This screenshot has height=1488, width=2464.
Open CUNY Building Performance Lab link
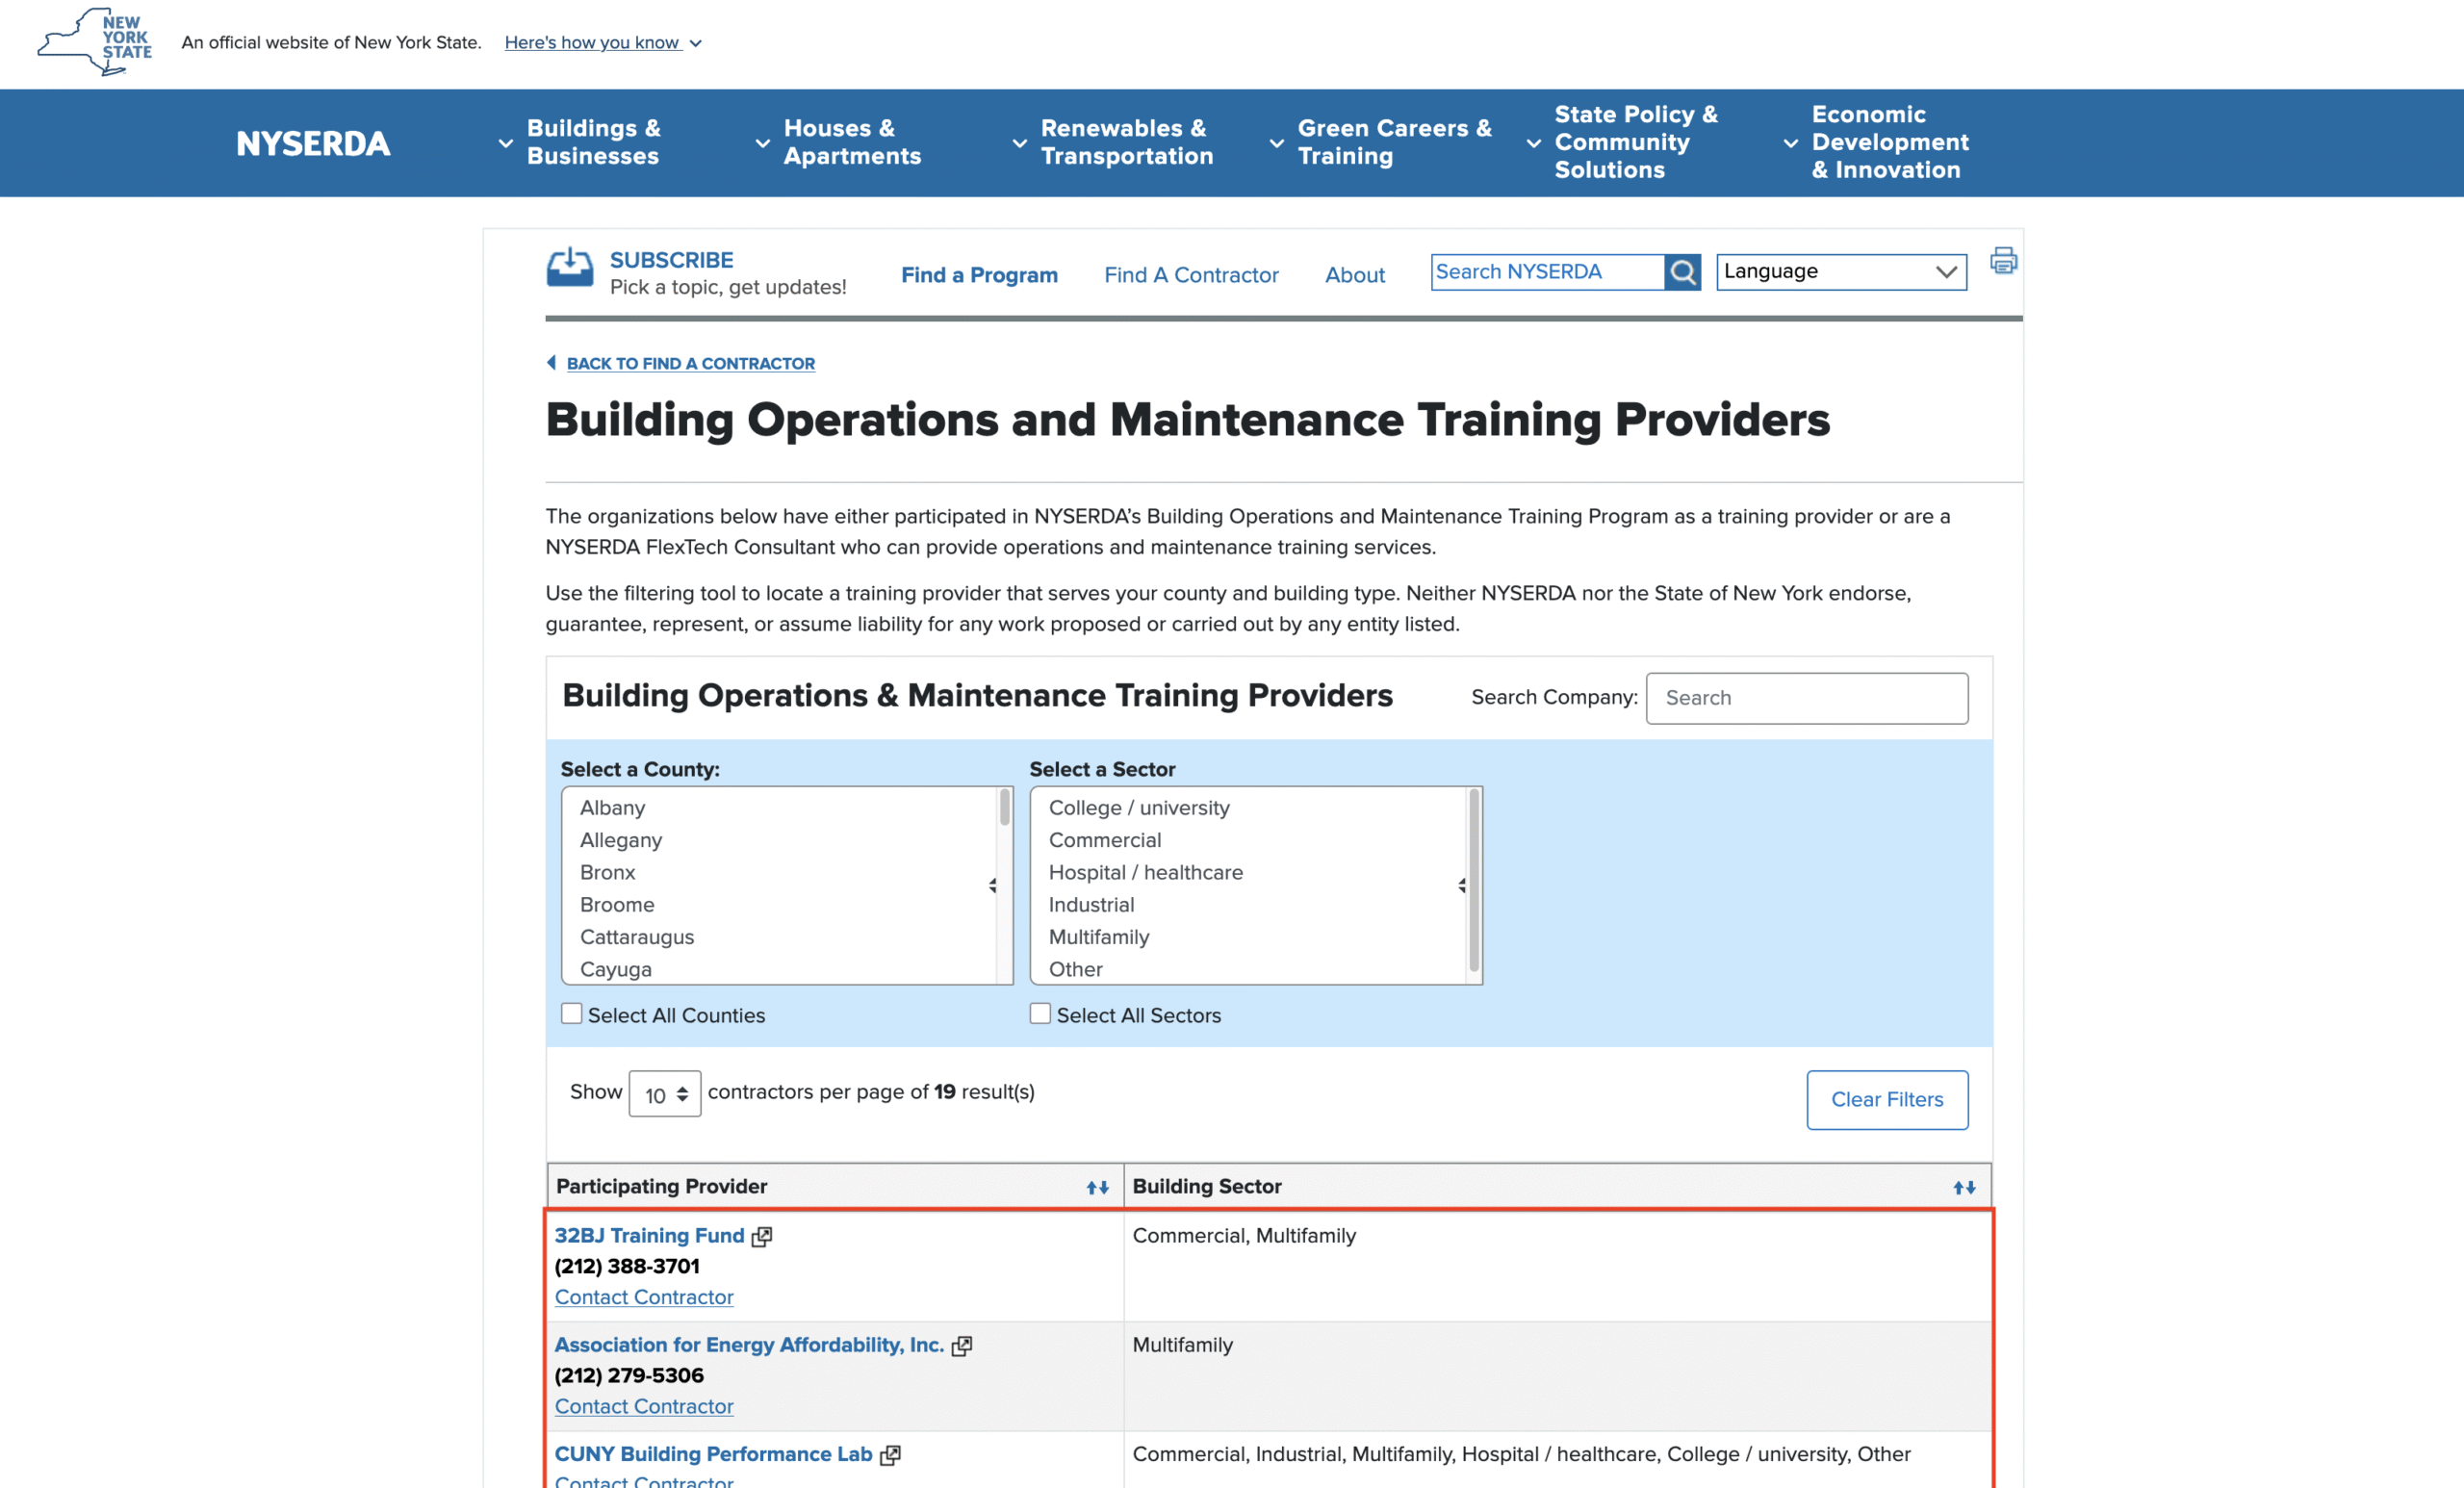(x=713, y=1453)
